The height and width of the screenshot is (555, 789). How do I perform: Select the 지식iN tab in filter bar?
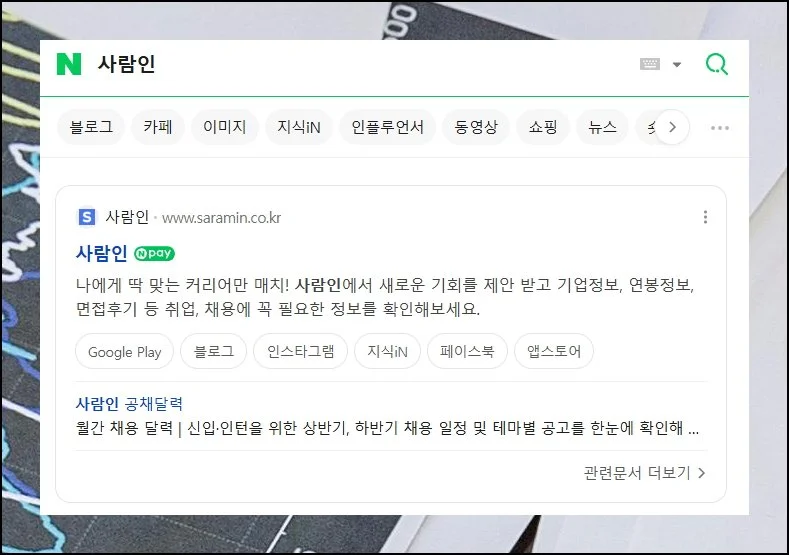point(299,127)
